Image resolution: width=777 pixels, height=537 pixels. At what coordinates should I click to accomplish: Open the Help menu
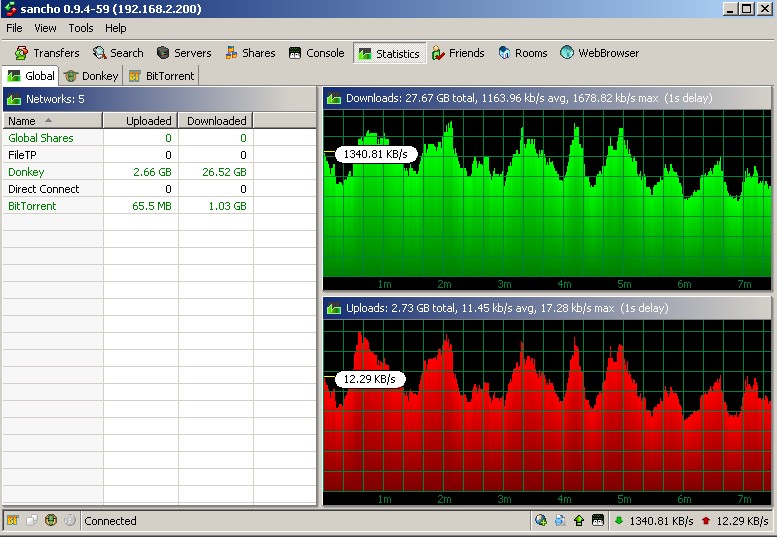tap(116, 29)
